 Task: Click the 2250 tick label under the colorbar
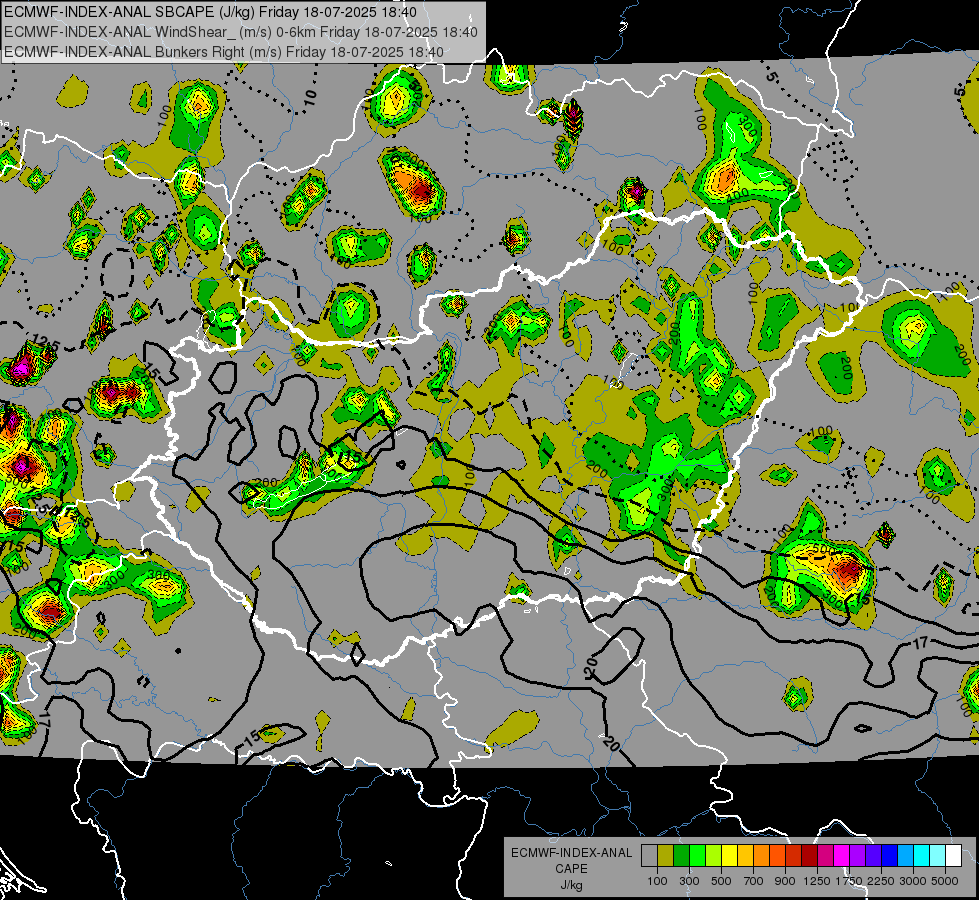click(881, 881)
